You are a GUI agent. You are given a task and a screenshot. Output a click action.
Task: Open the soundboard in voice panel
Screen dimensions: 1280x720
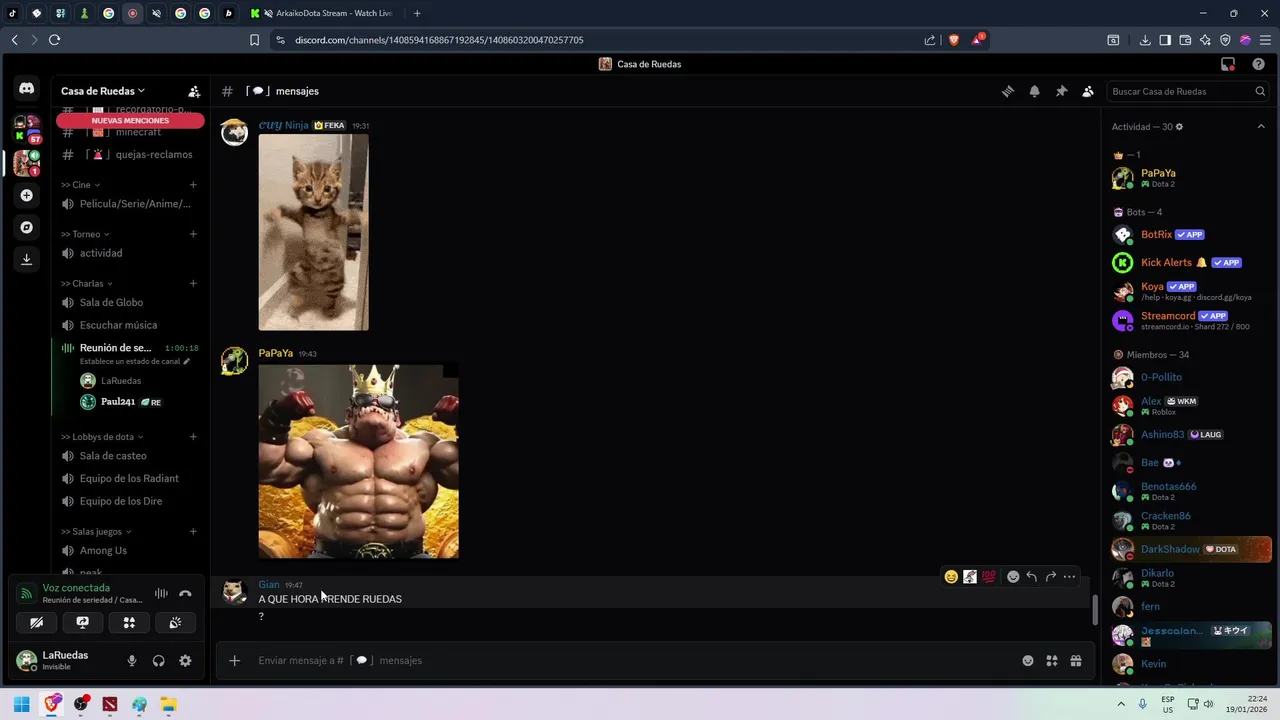coord(175,622)
